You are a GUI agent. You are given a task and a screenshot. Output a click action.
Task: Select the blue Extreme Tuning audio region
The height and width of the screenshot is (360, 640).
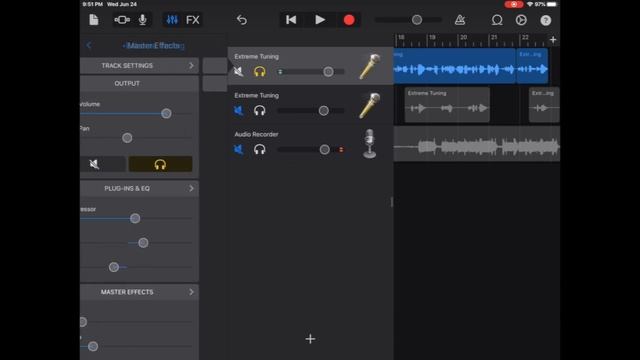(454, 66)
